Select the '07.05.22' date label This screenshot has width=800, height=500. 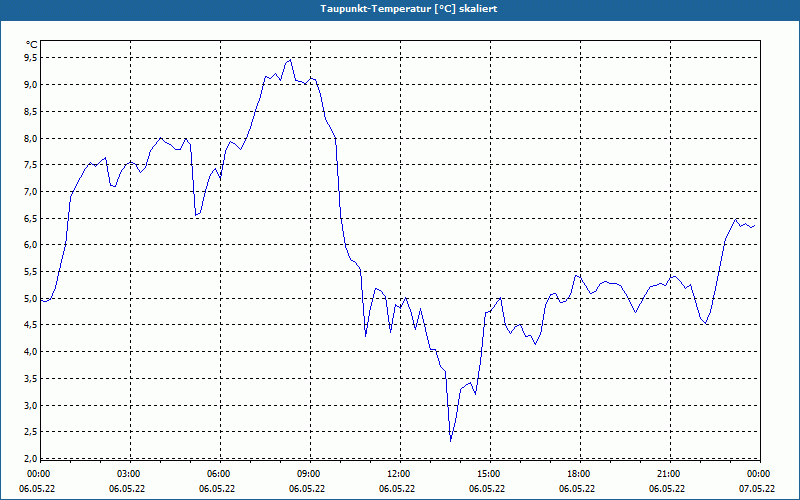coord(757,489)
